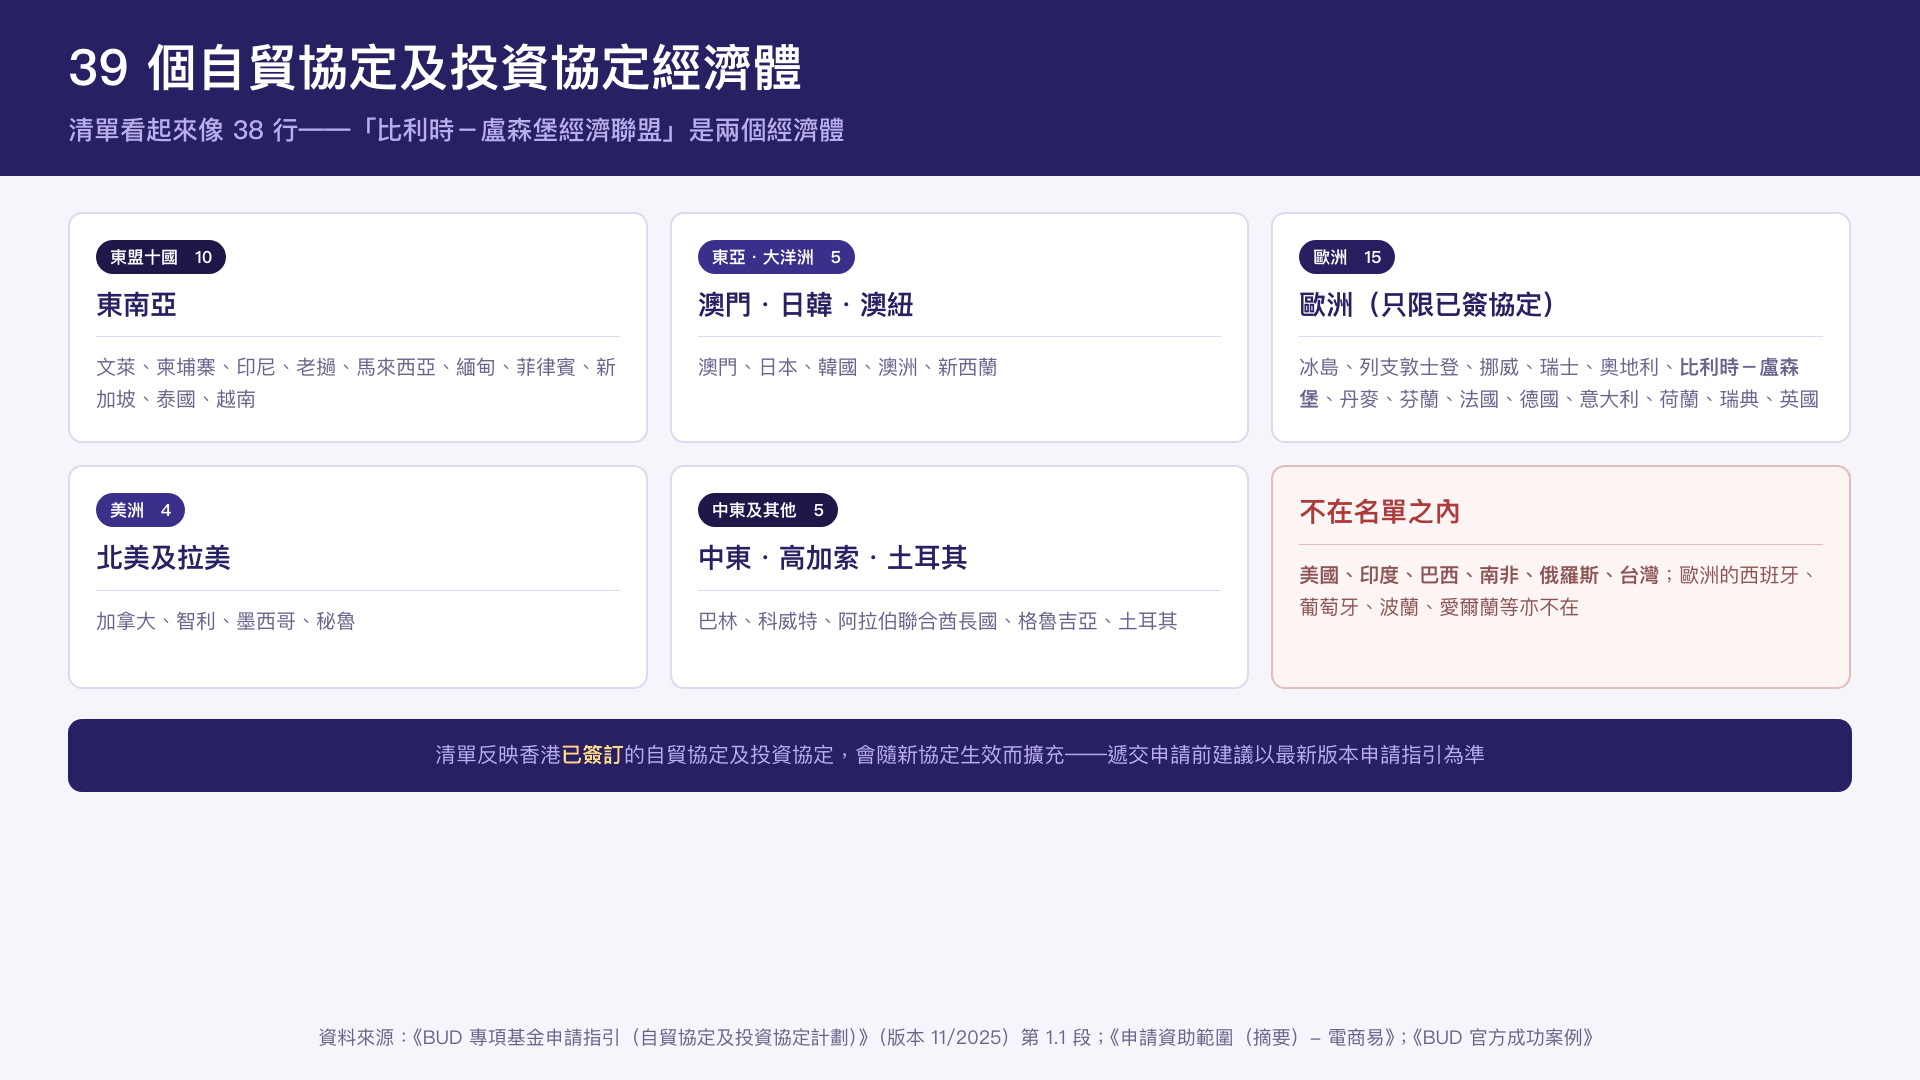Click the 中東 · 高加索 · 土耳其 heading
1920x1080 pixels.
833,558
